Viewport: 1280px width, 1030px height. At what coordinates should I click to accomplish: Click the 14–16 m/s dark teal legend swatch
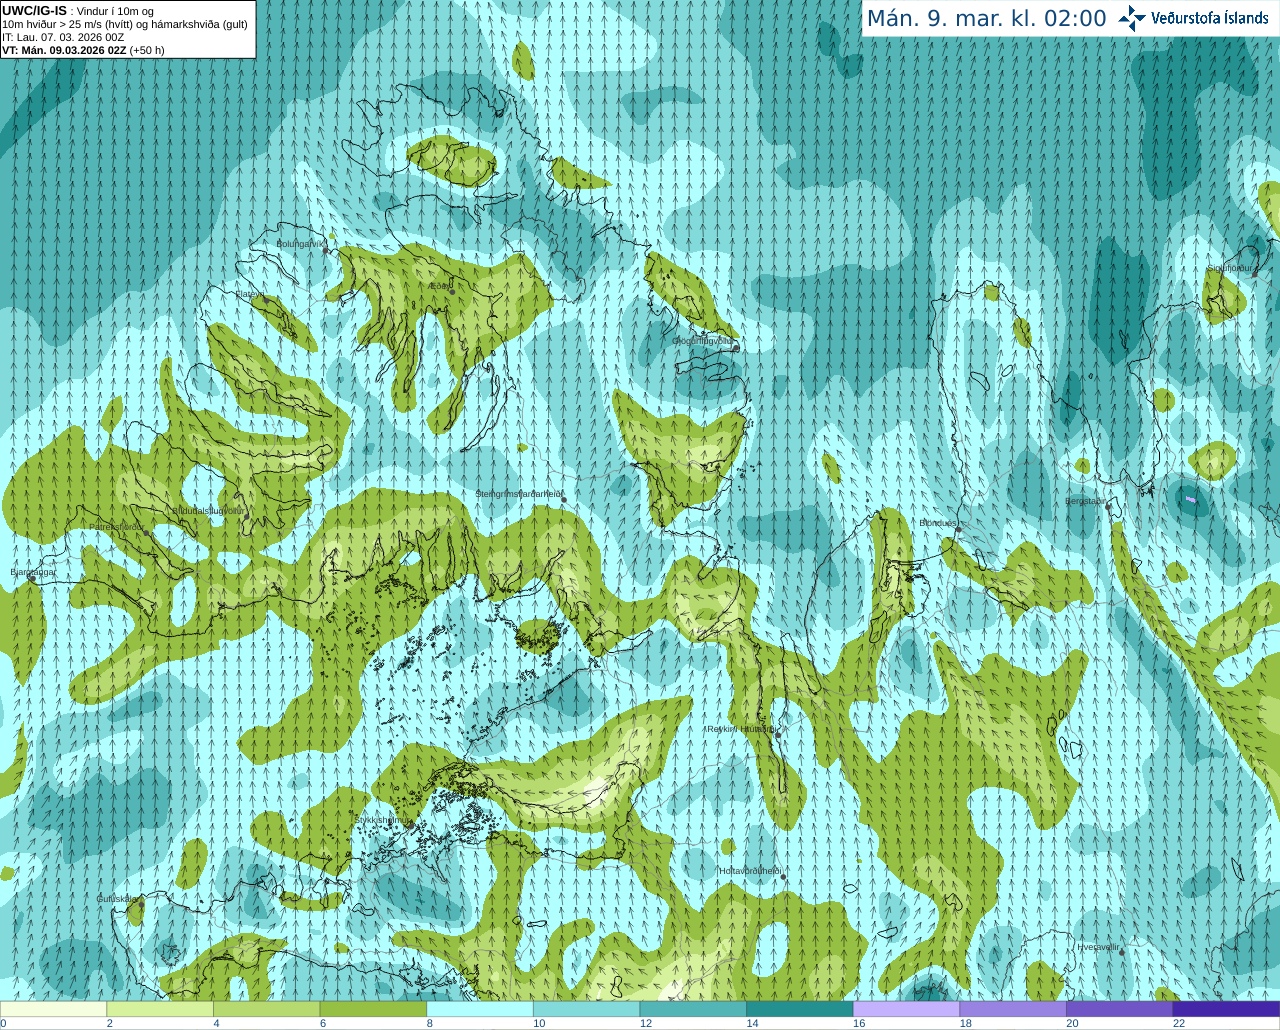800,1009
